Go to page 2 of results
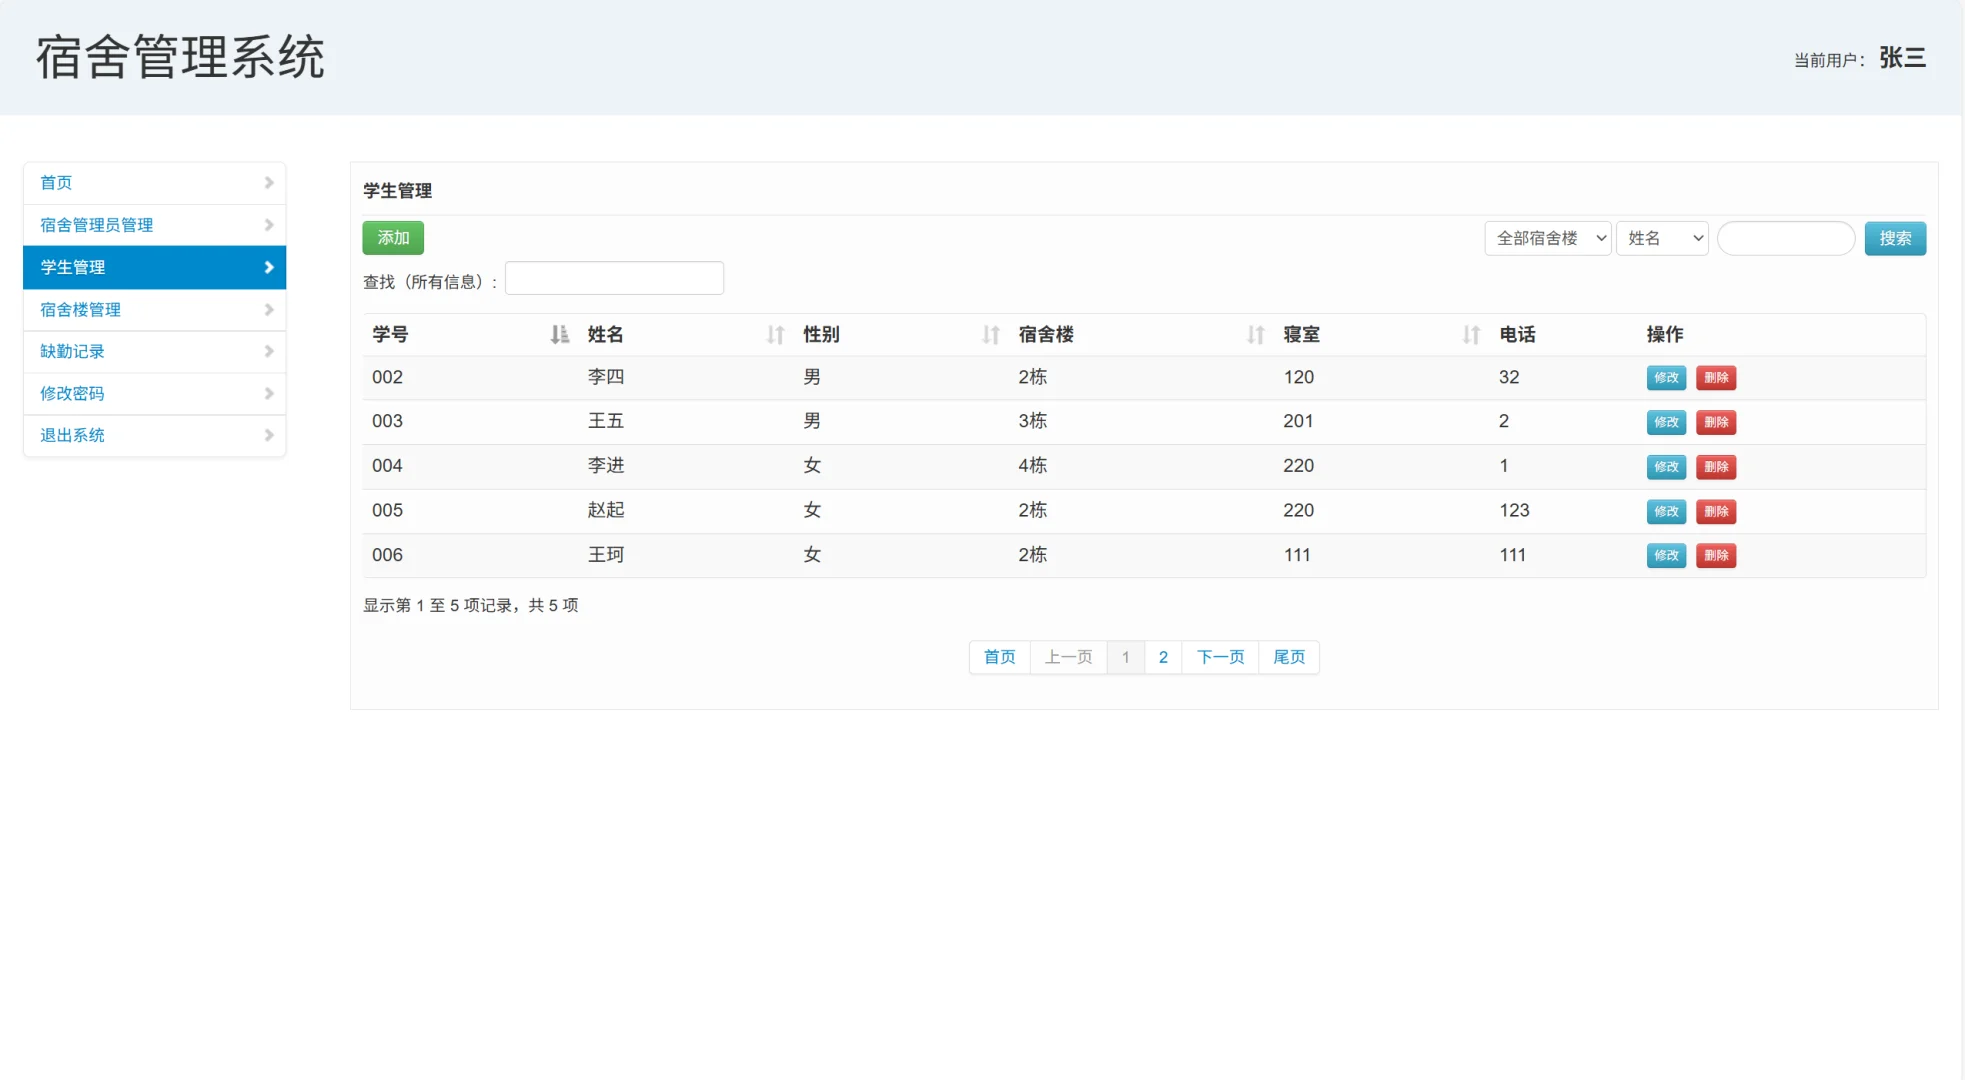 (1162, 657)
